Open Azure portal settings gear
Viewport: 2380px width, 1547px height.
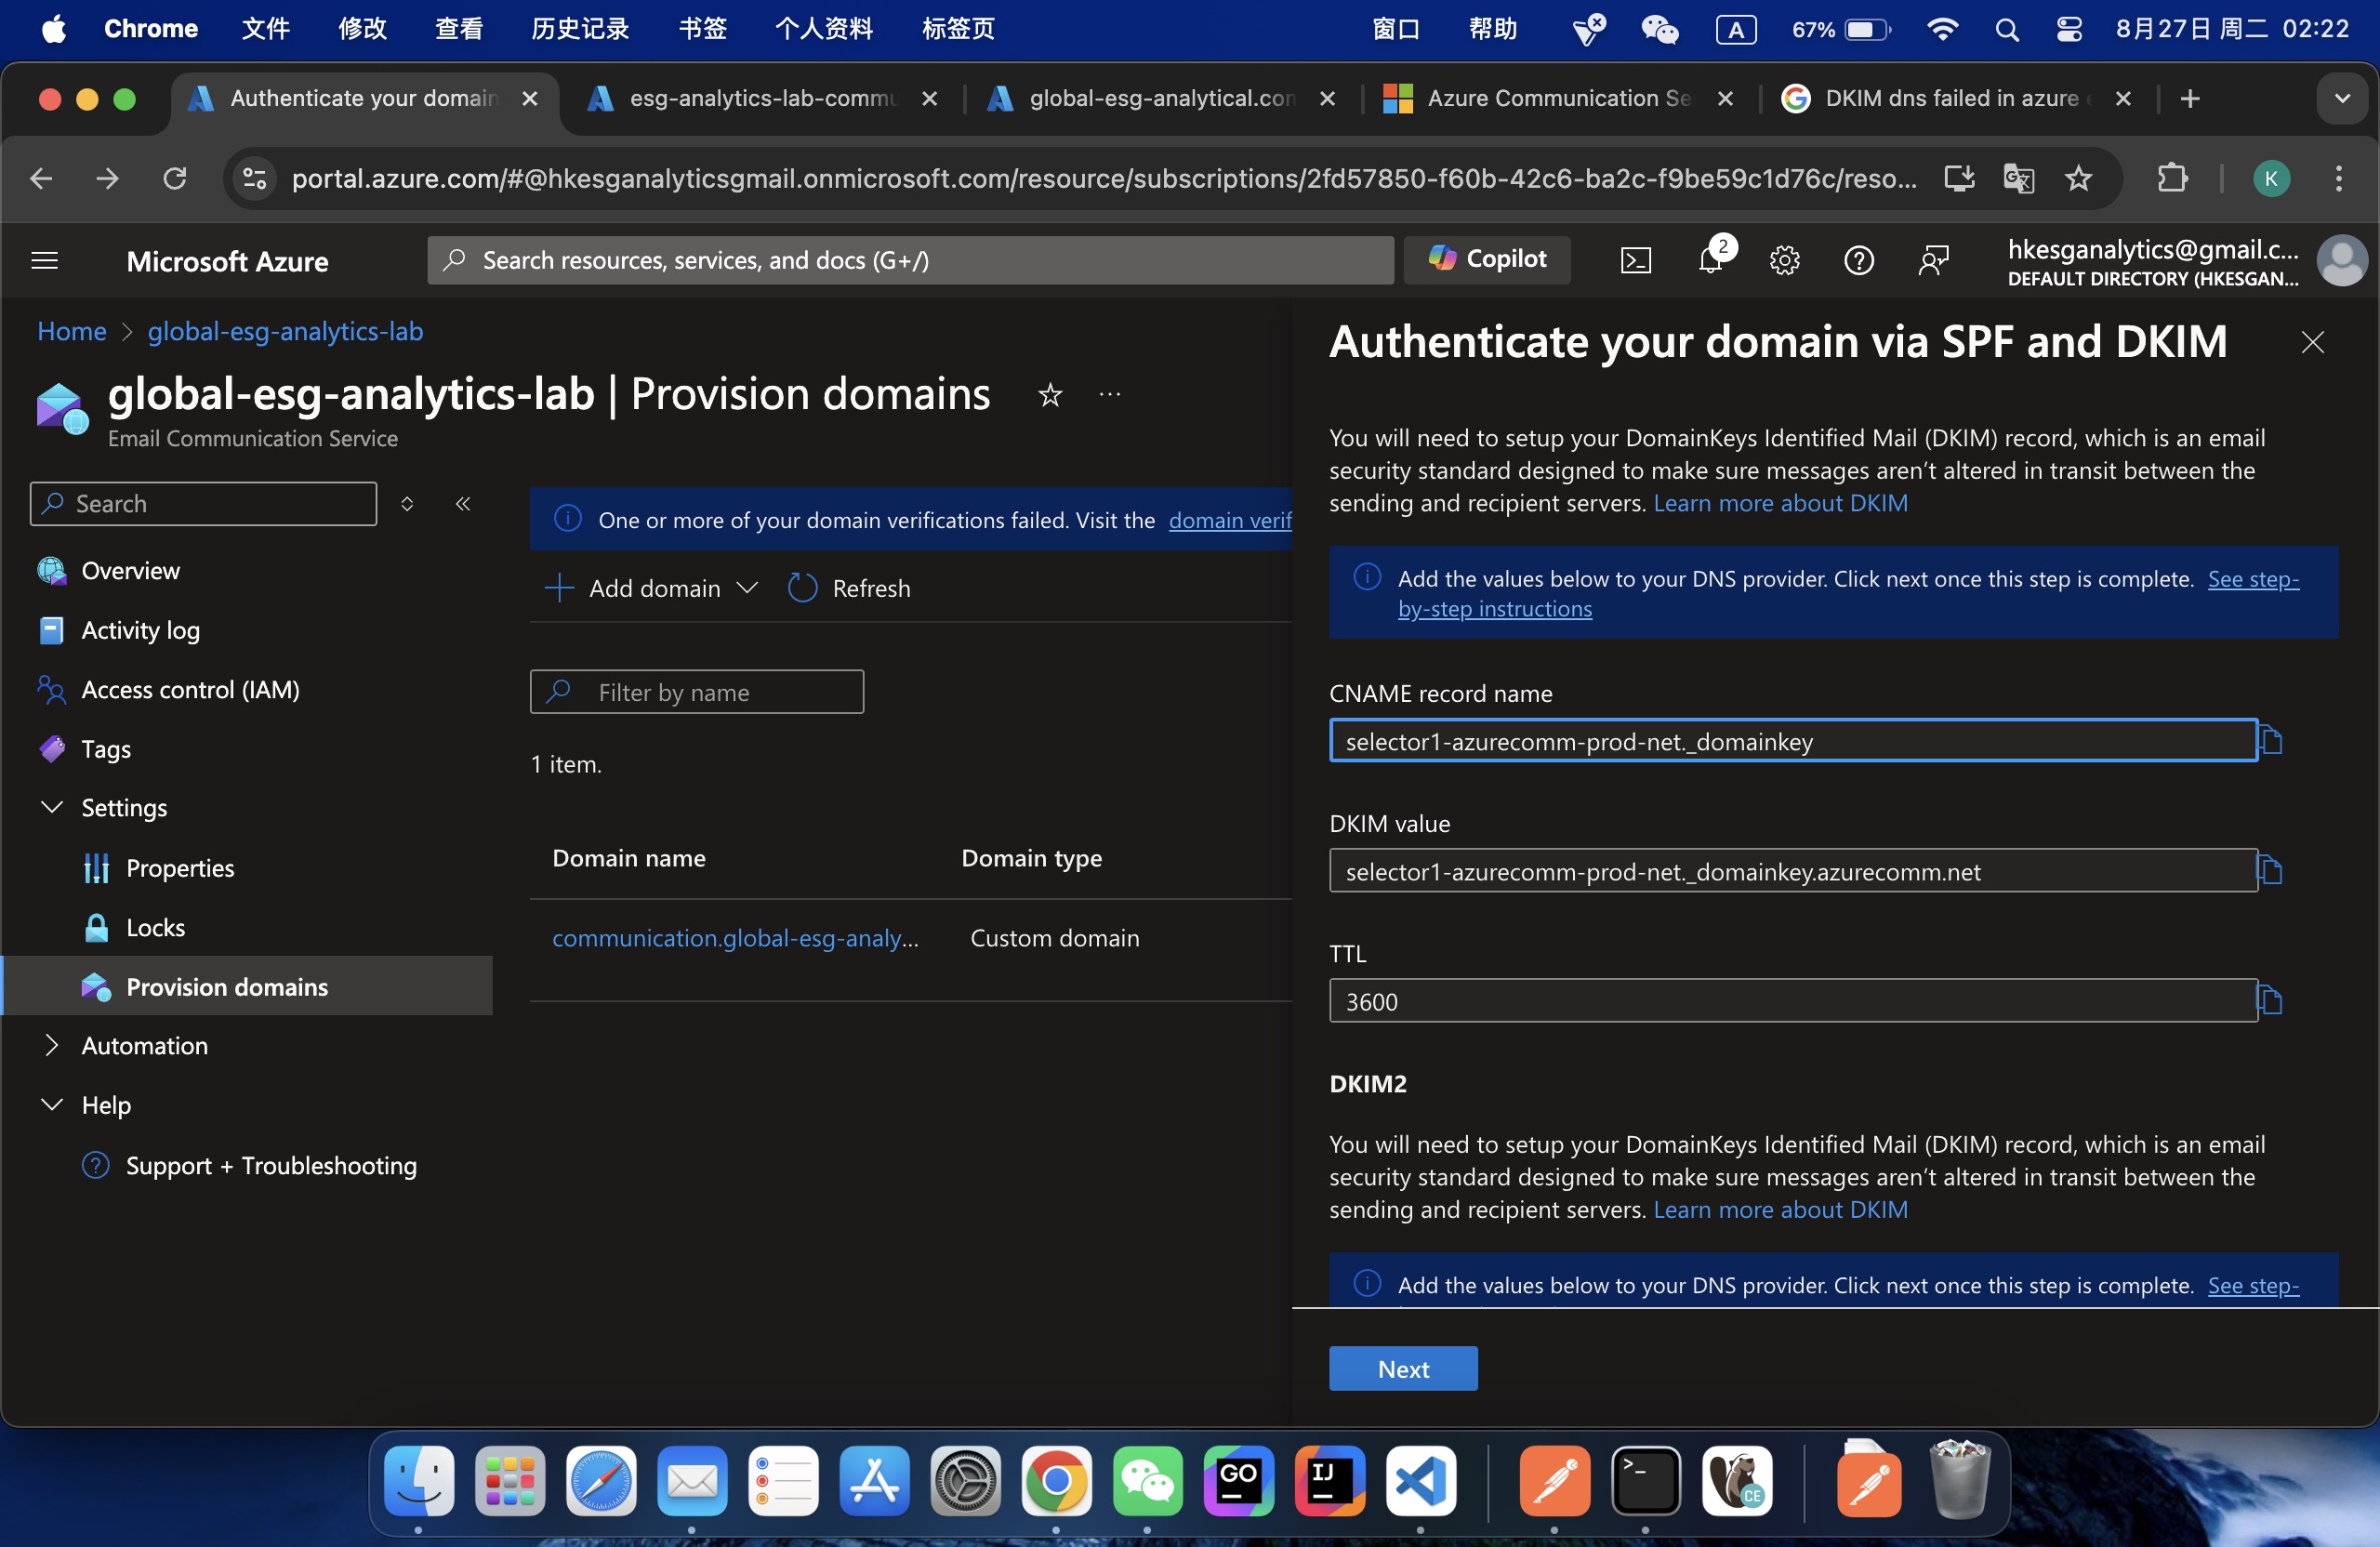1785,261
